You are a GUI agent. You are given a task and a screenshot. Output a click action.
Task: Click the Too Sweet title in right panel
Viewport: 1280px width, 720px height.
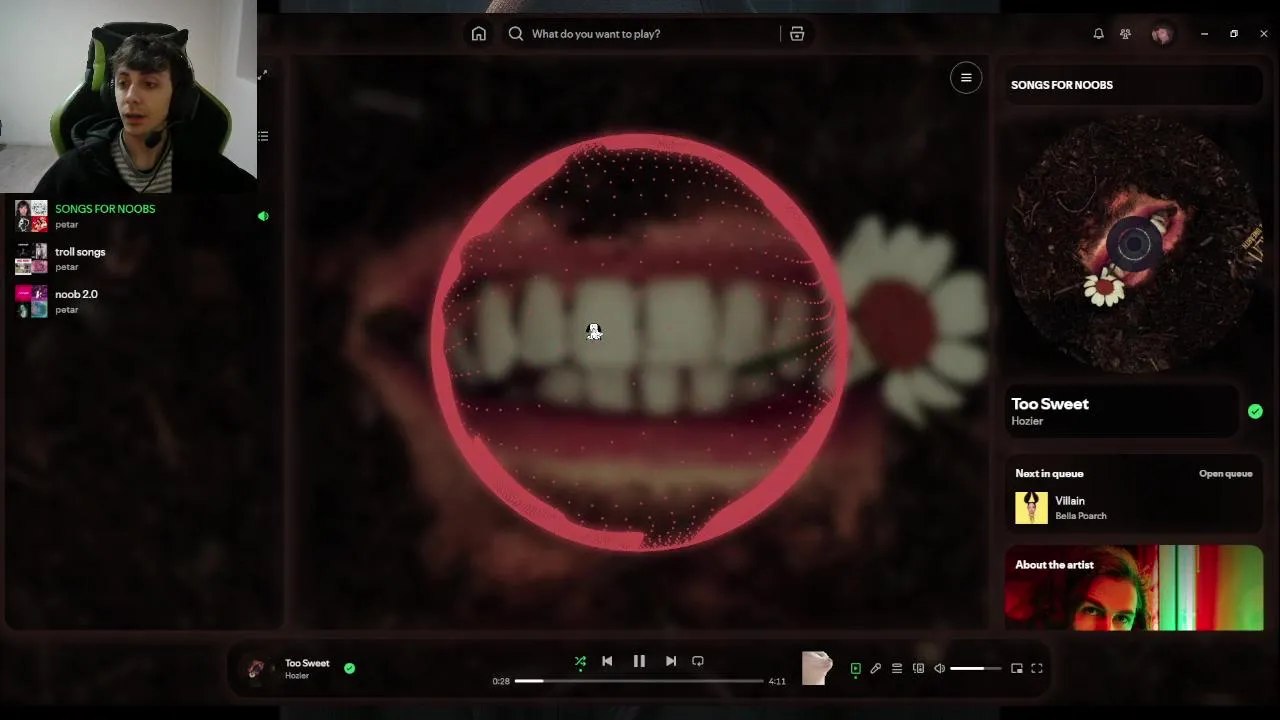1050,404
